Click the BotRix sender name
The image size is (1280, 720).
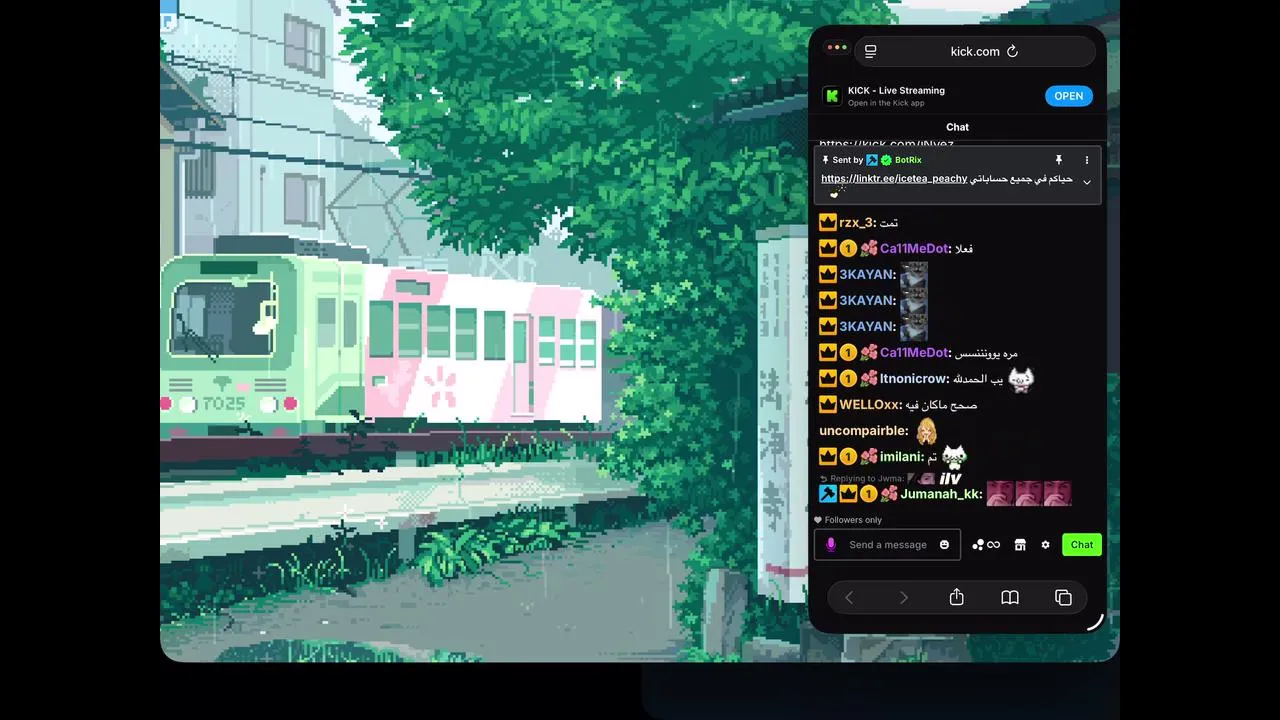(908, 160)
